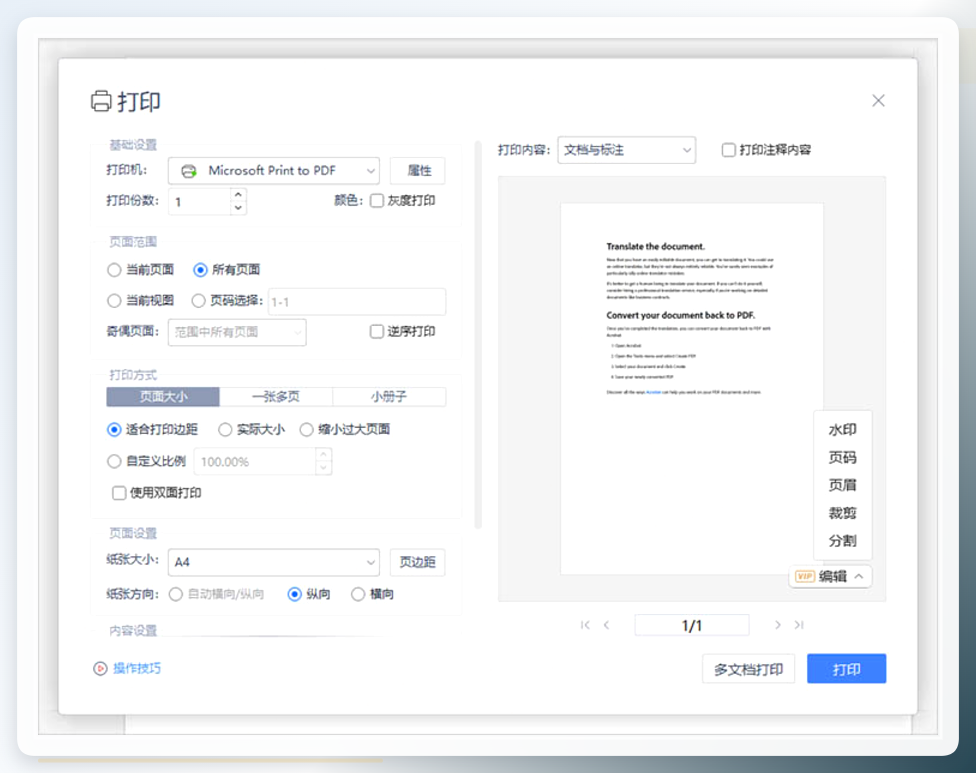This screenshot has height=773, width=976.
Task: Jump to last page in preview
Action: (799, 625)
